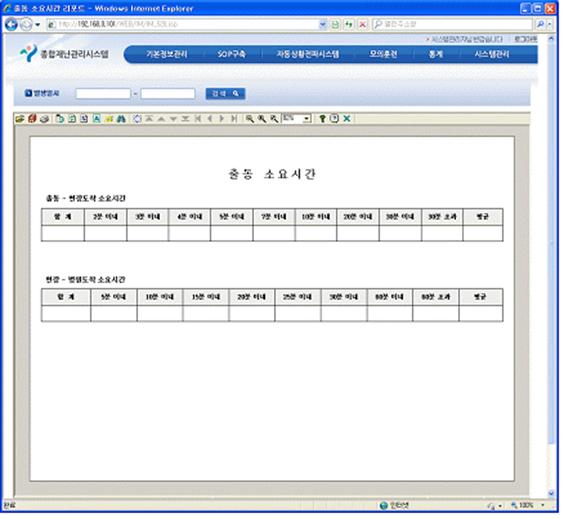Click the printer icon in report toolbar
This screenshot has width=564, height=518.
click(45, 119)
